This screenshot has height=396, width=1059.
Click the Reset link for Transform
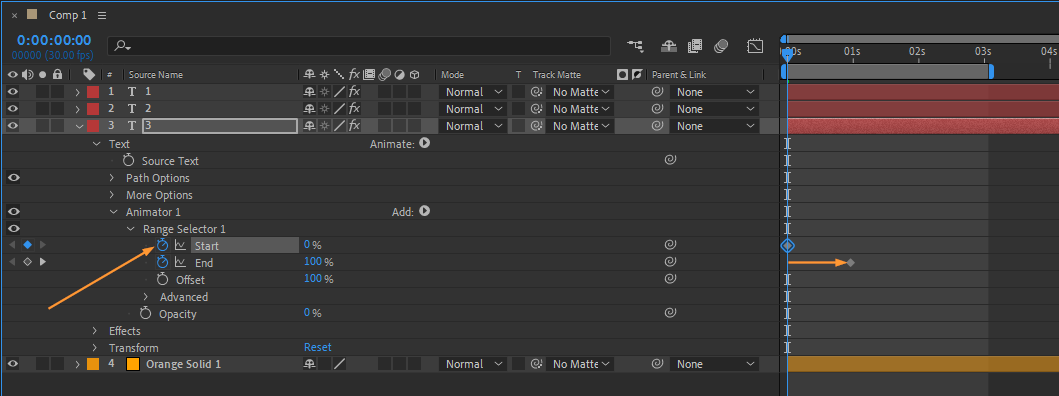click(317, 347)
